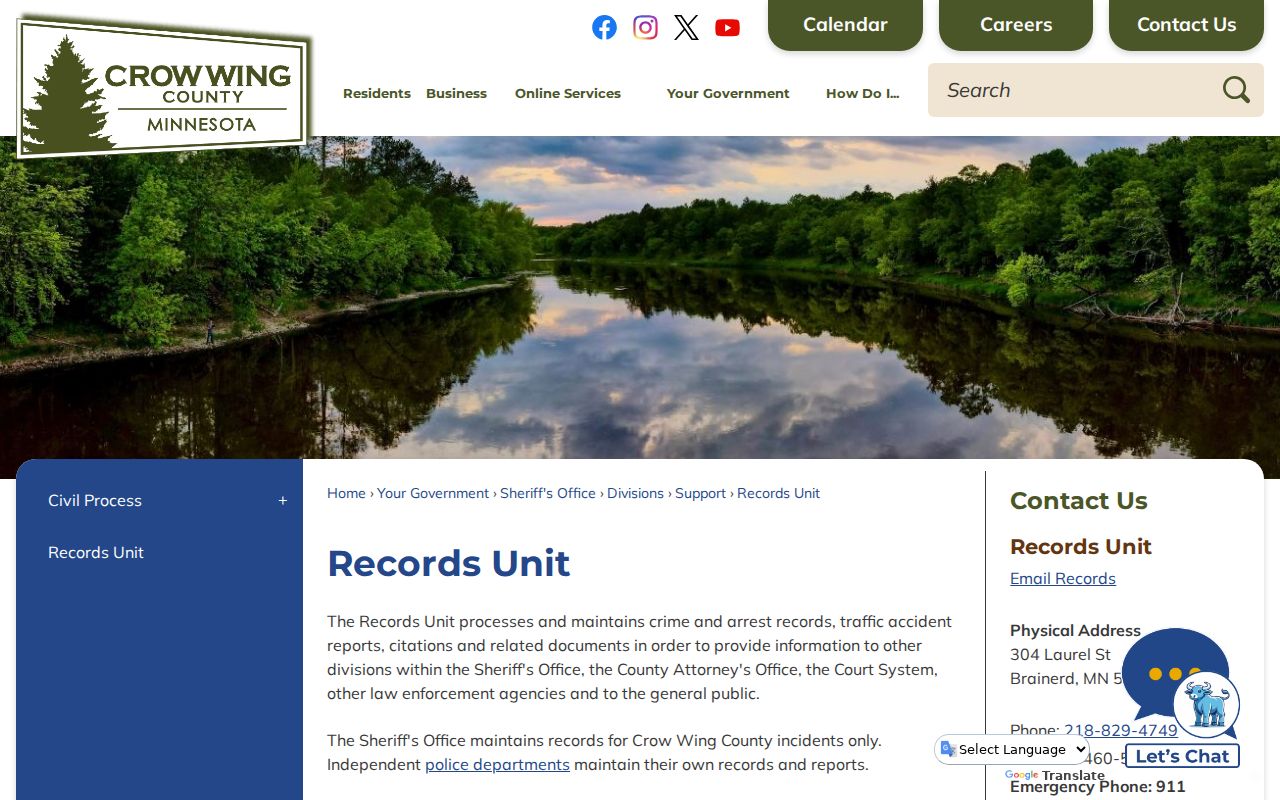The height and width of the screenshot is (800, 1280).
Task: Click the Records Unit breadcrumb
Action: pos(778,493)
